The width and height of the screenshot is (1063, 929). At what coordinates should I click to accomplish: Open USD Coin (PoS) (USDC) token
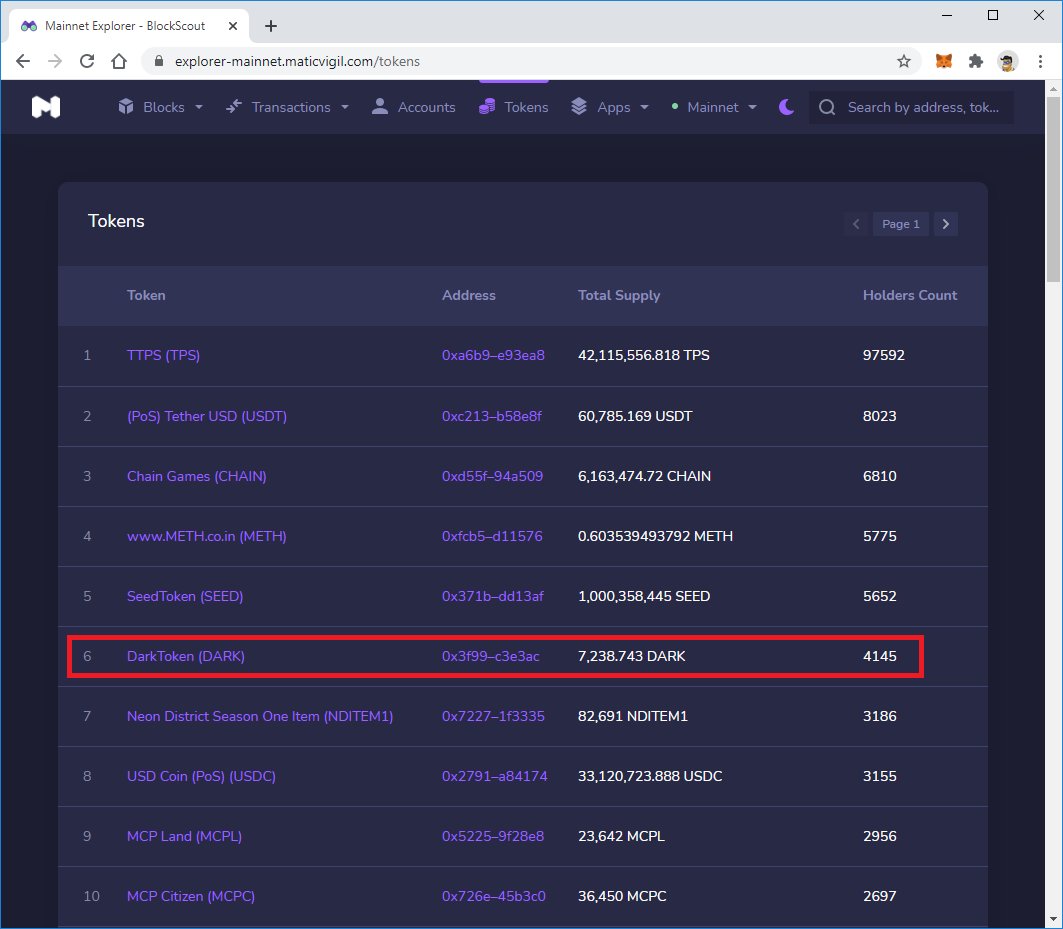pyautogui.click(x=201, y=776)
